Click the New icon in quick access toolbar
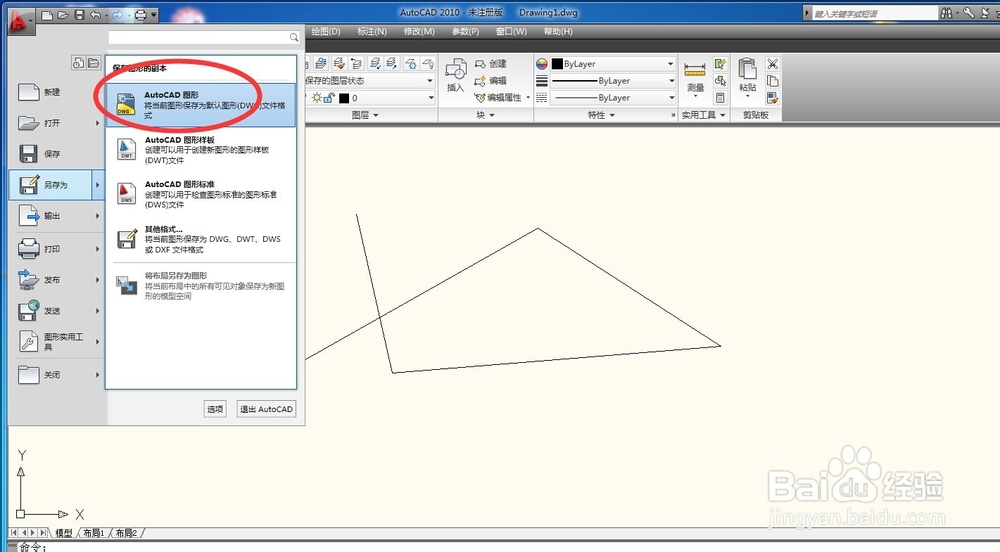1000x552 pixels. (47, 15)
